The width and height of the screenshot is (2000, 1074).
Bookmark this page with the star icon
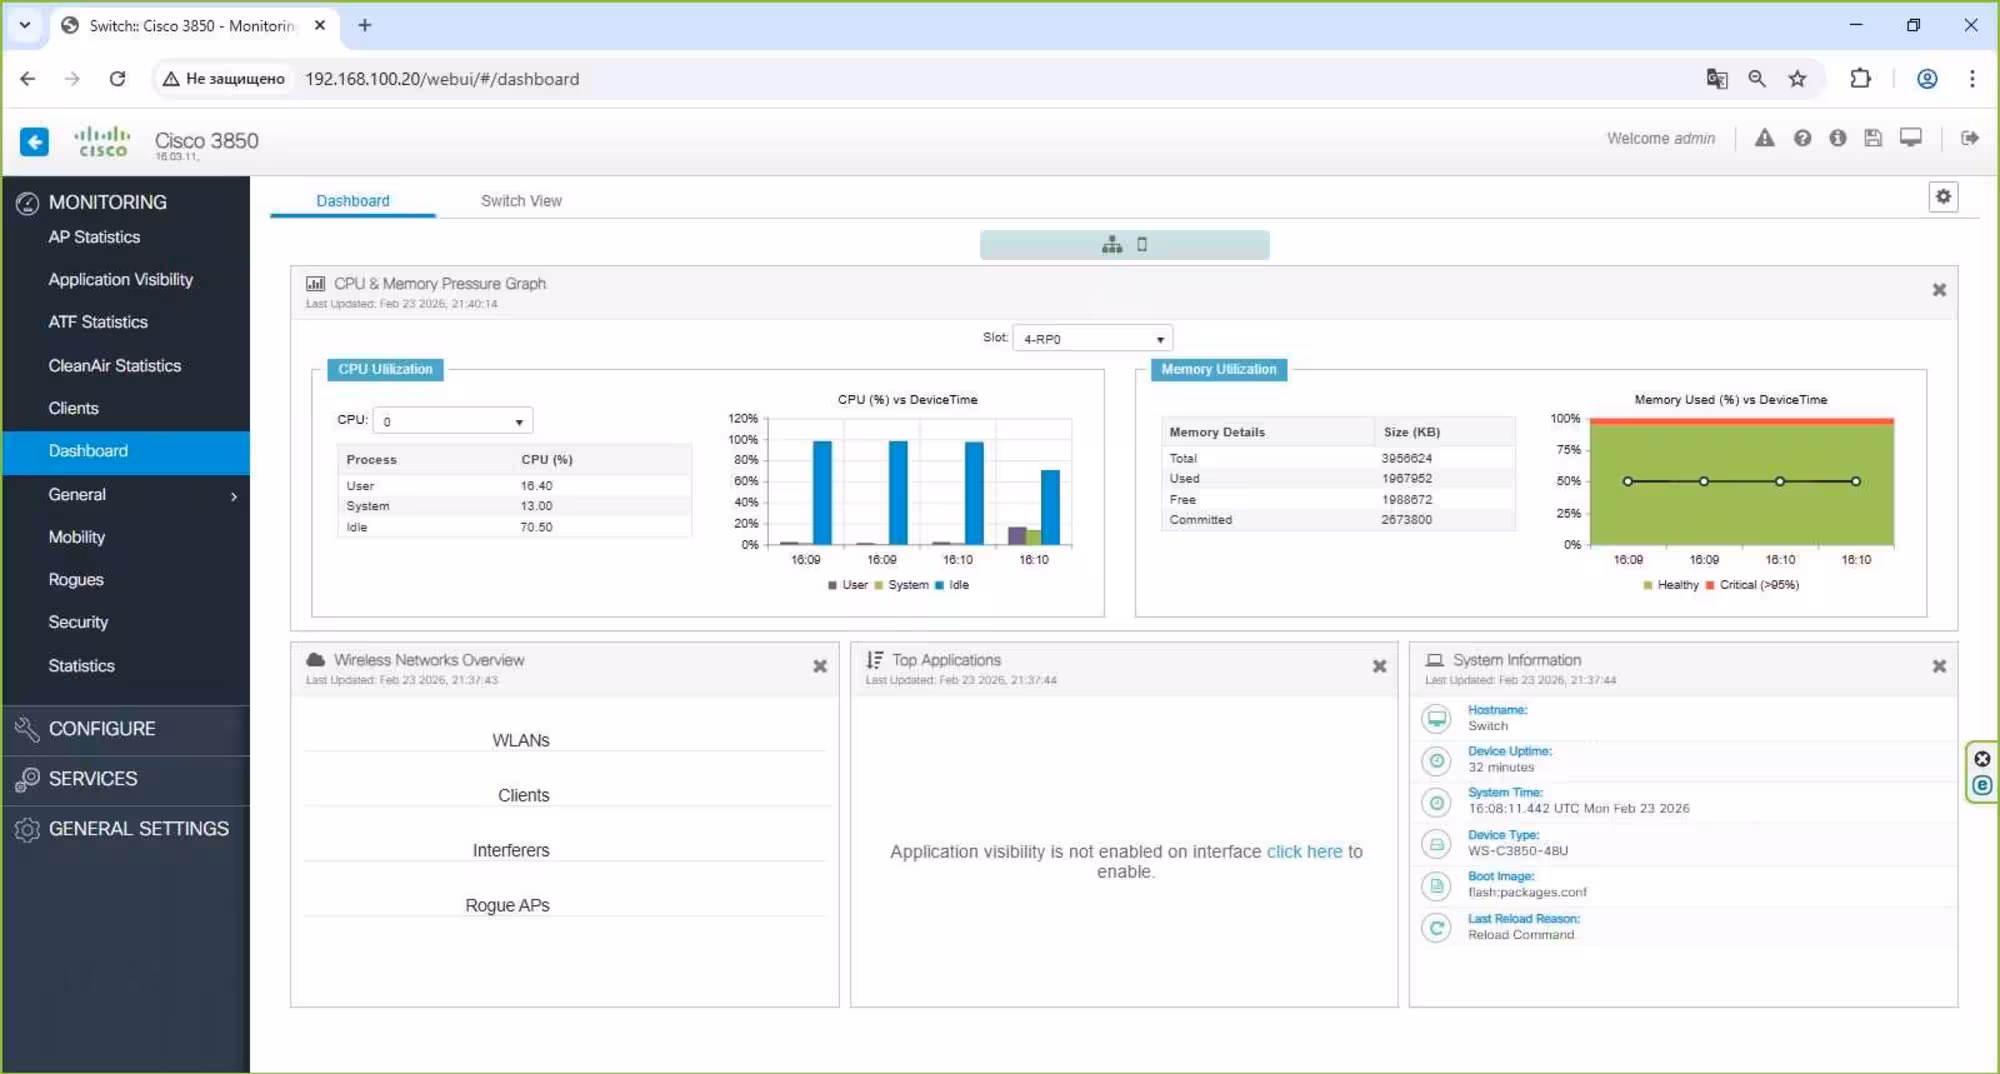[1798, 79]
